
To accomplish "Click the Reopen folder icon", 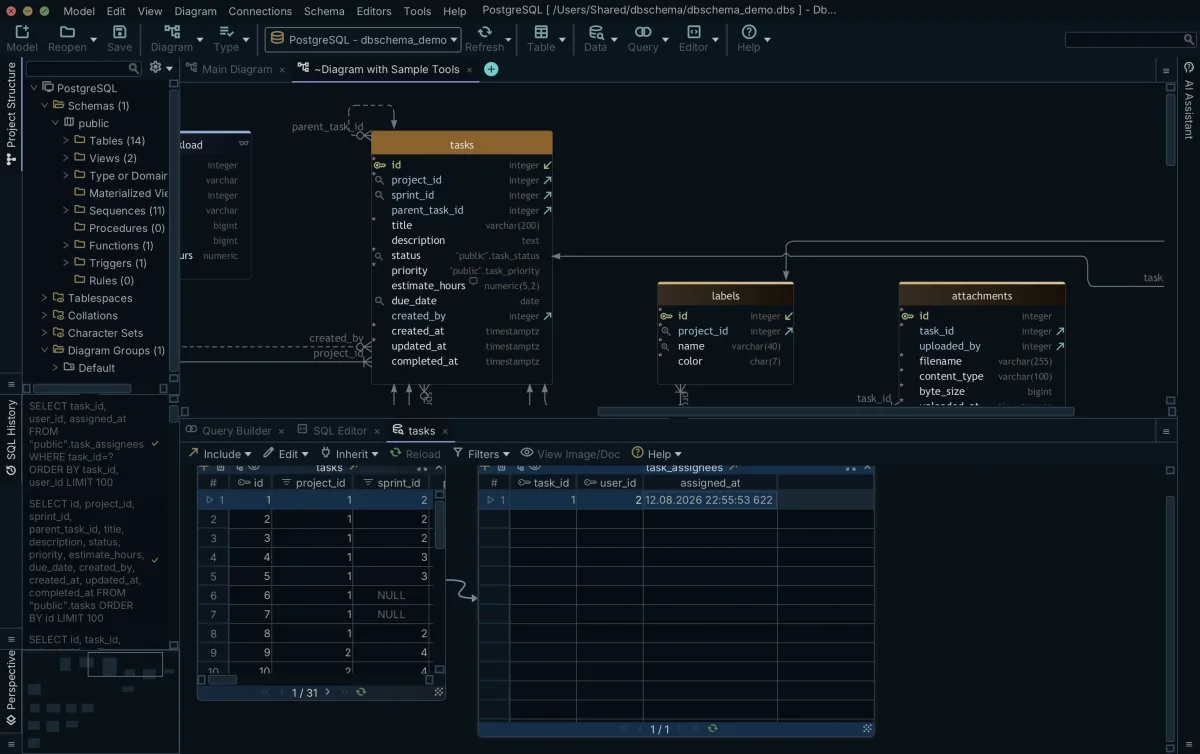I will pyautogui.click(x=68, y=33).
